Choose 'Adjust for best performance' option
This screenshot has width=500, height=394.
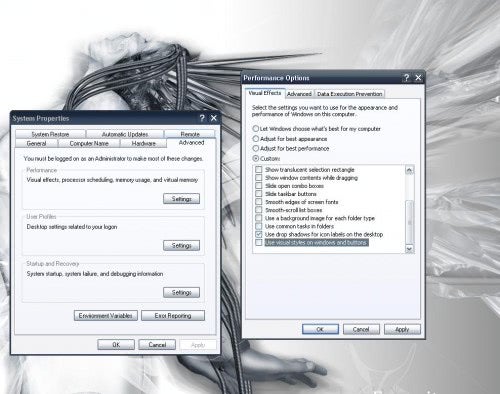[x=256, y=148]
